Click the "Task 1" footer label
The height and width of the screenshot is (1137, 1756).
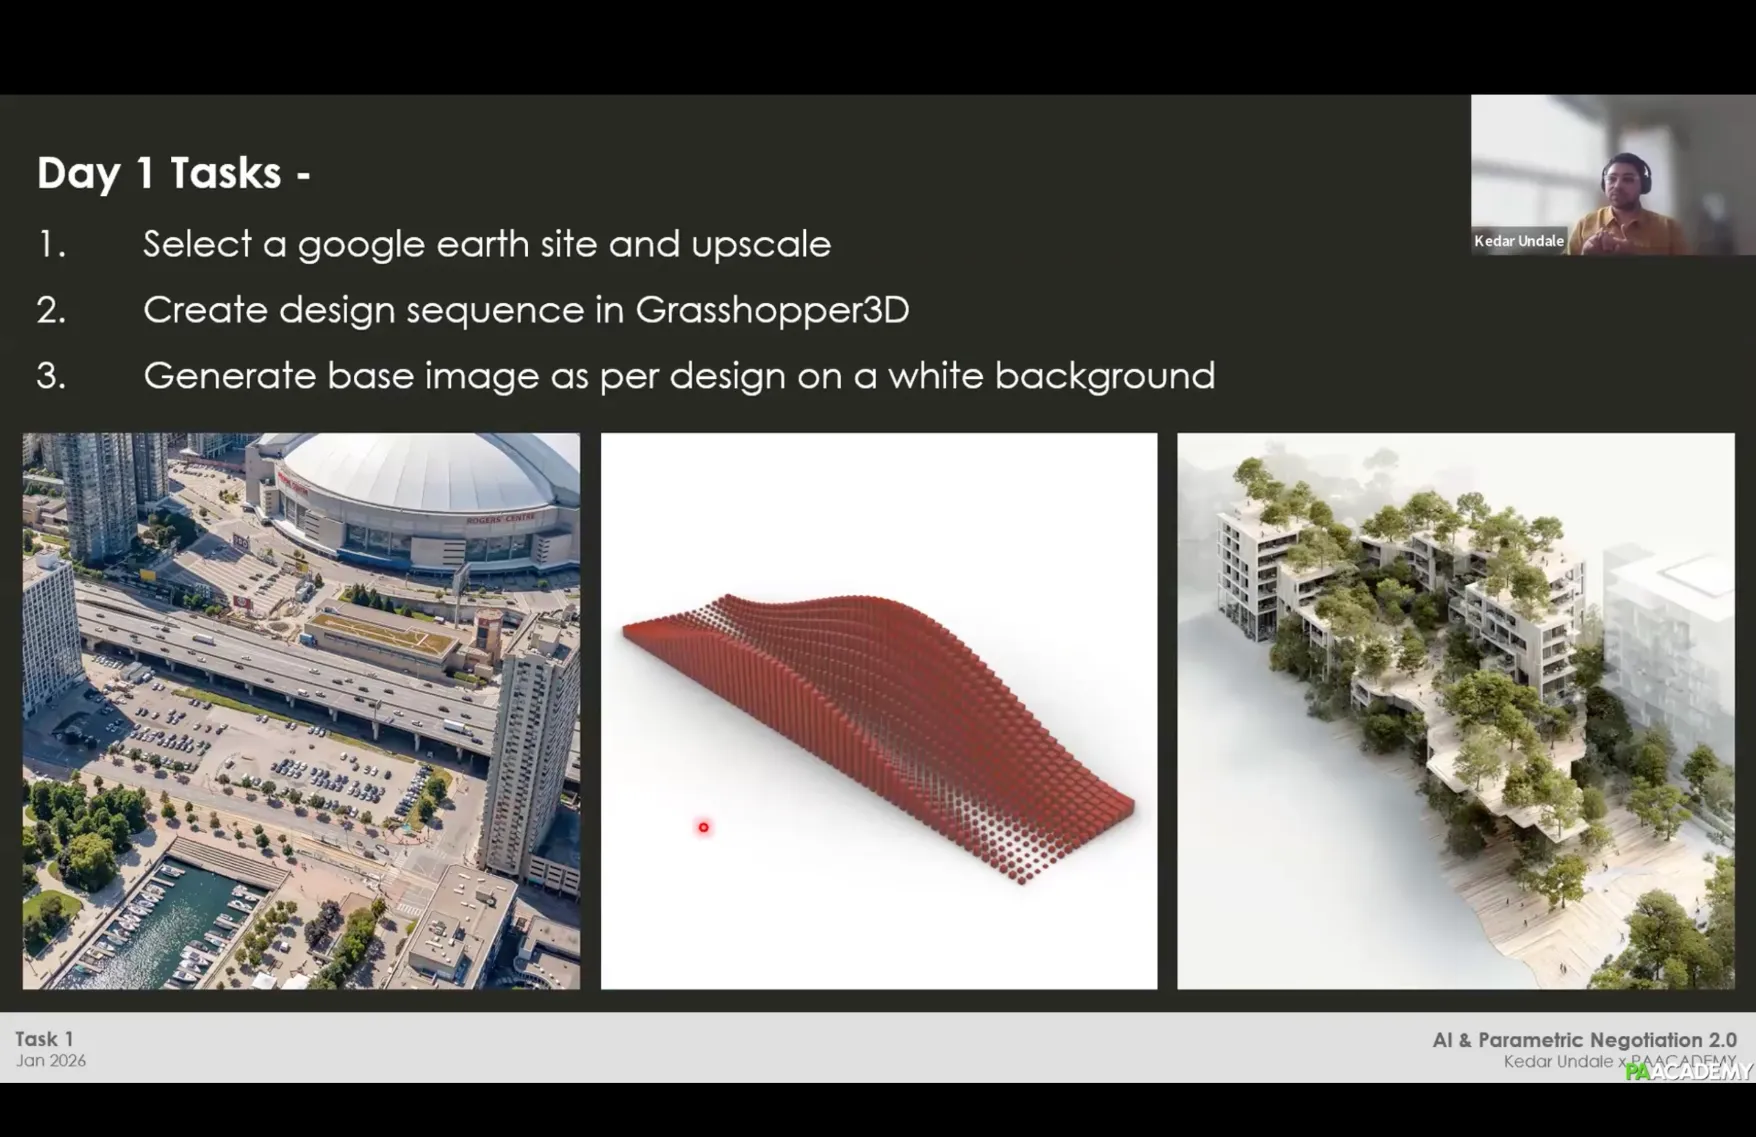point(44,1039)
